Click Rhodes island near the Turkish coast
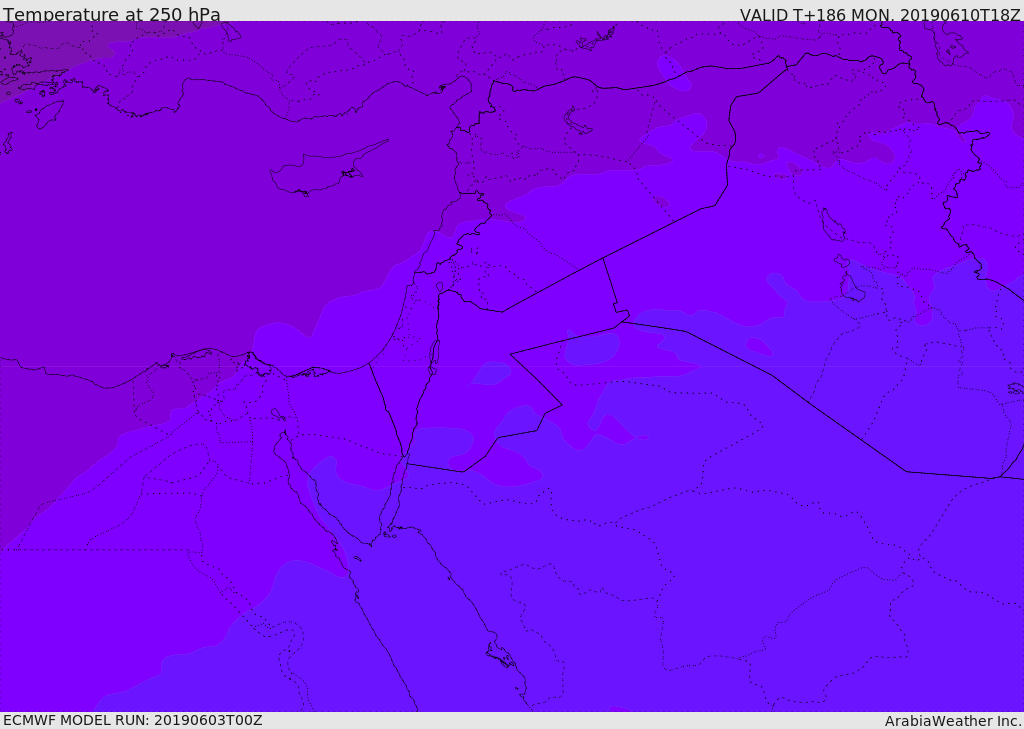1024x729 pixels. point(48,113)
